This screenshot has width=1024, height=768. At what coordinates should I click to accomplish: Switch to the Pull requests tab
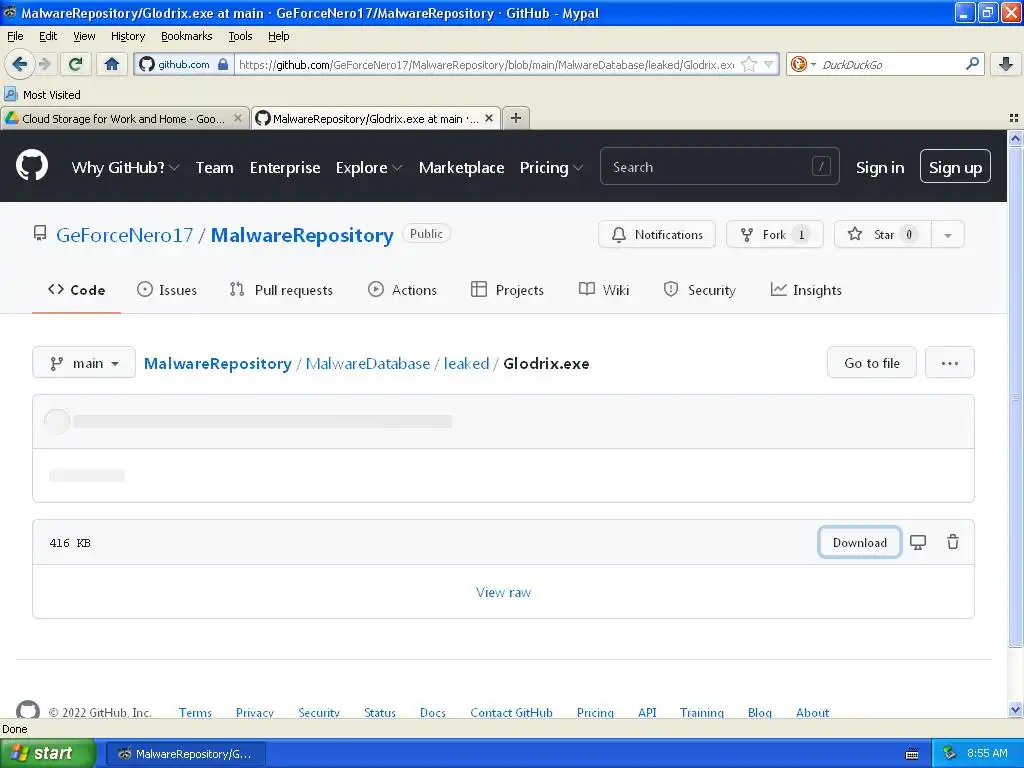281,289
